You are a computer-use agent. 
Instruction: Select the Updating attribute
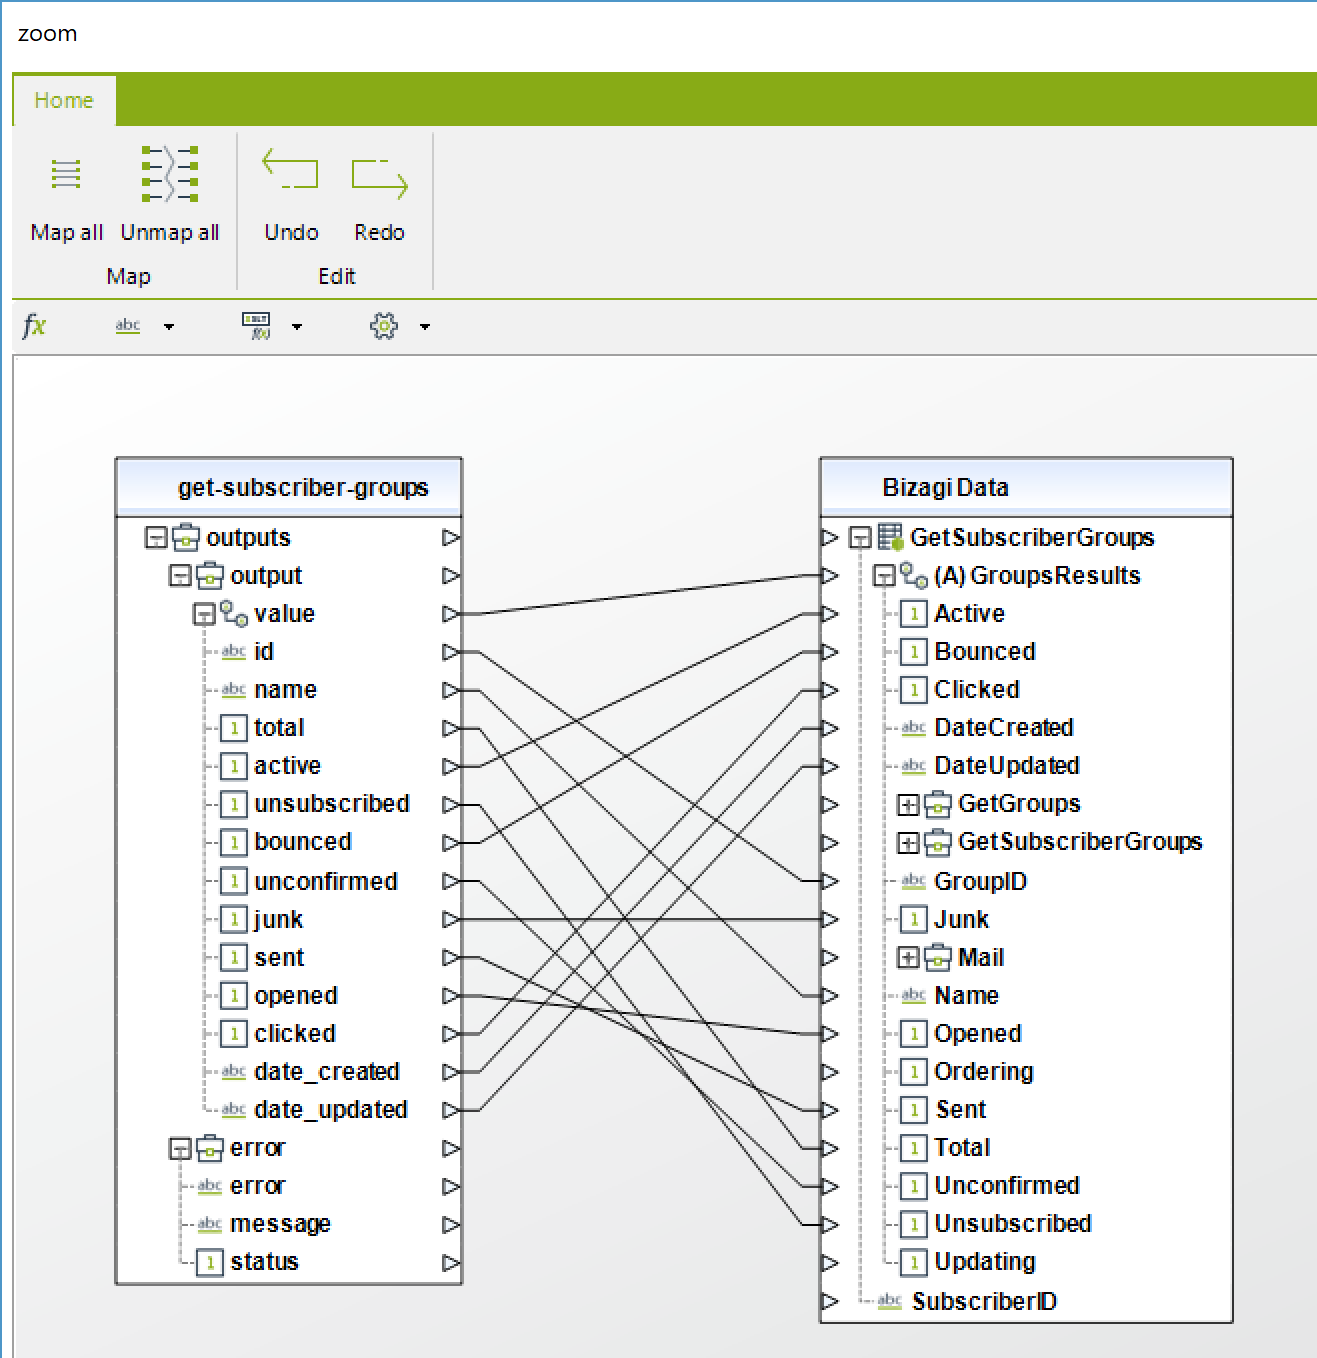coord(985,1262)
